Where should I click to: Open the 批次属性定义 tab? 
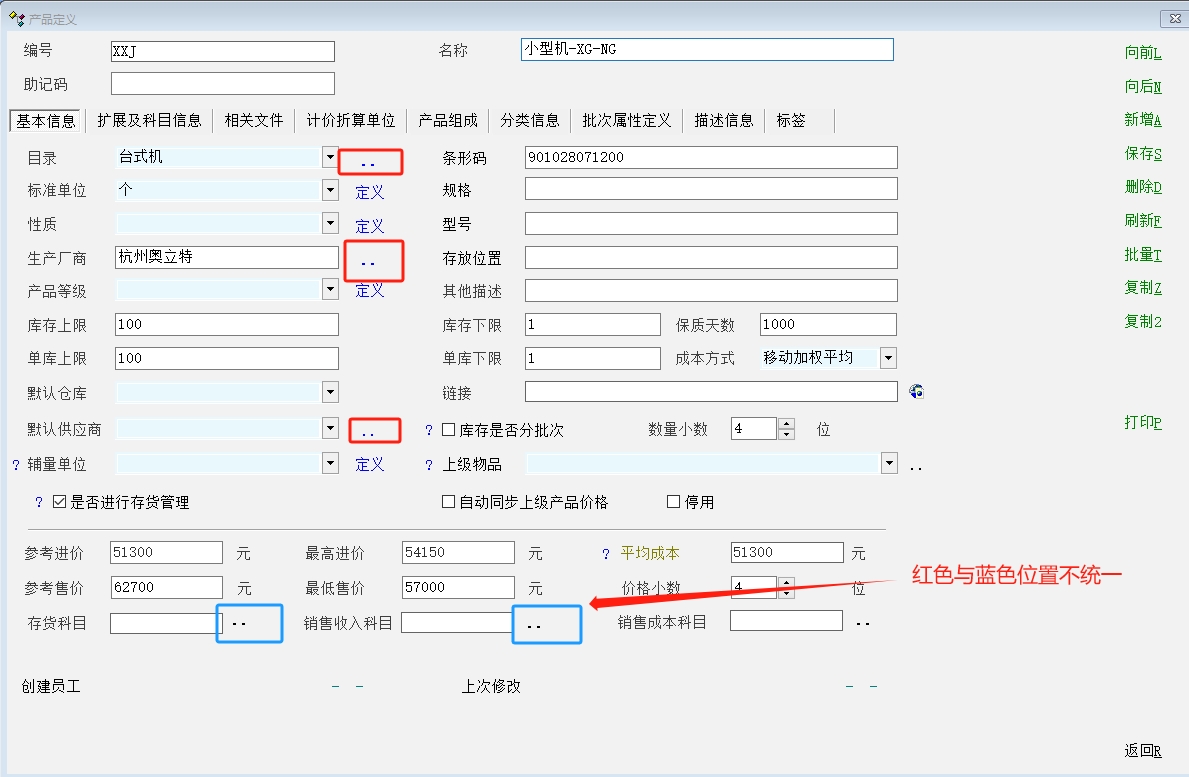[x=626, y=121]
